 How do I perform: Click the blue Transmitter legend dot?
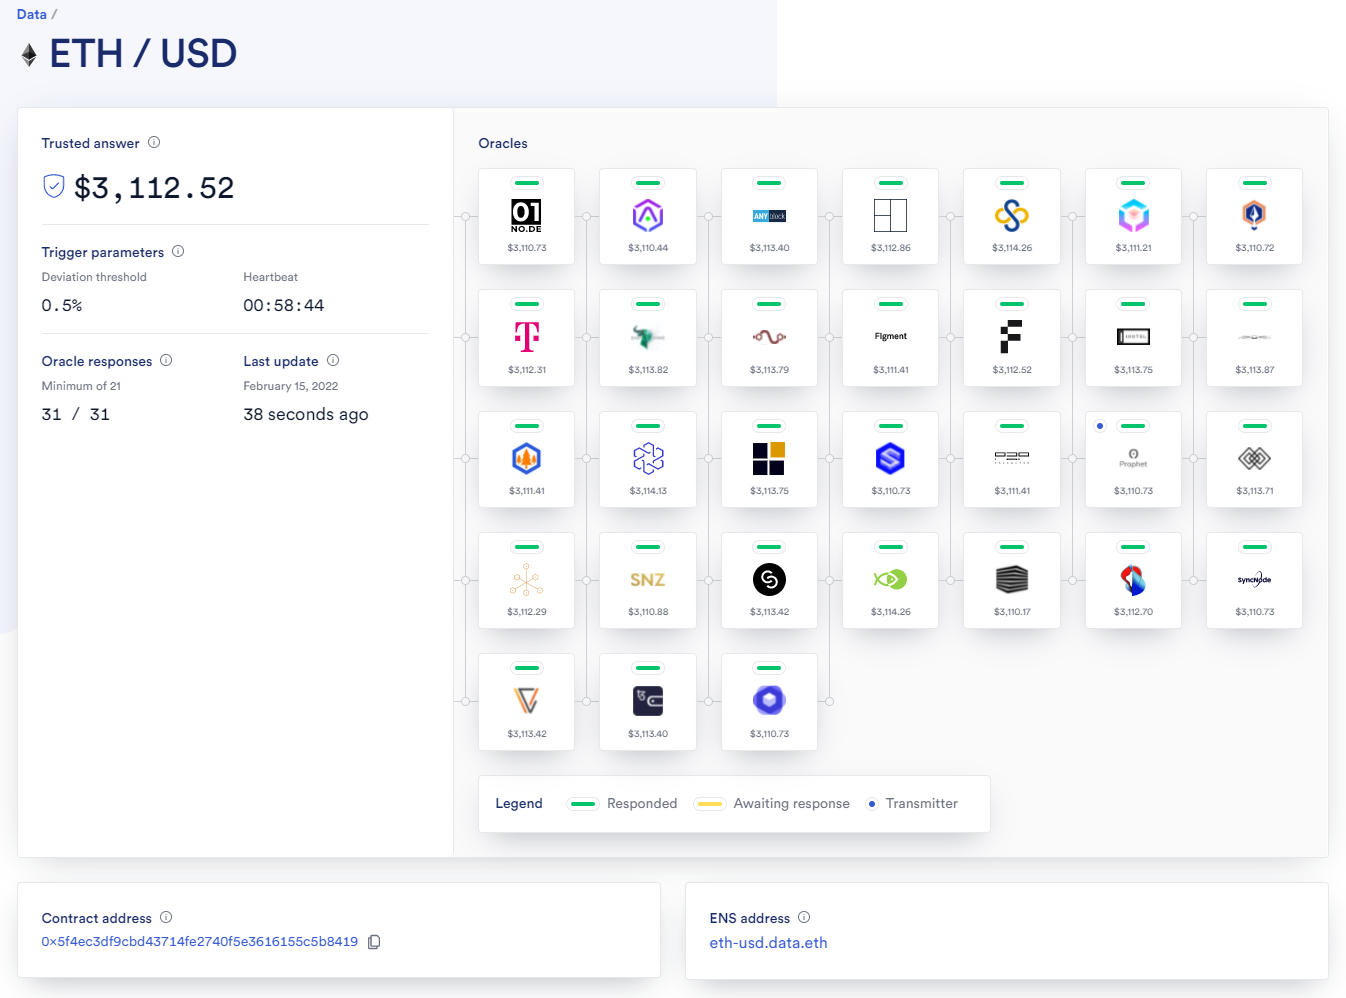(x=872, y=804)
